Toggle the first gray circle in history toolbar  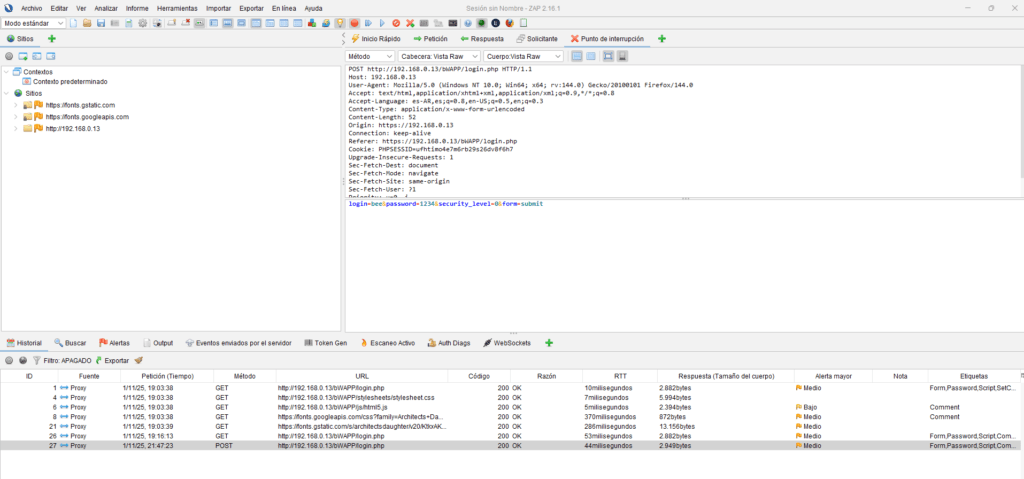click(x=9, y=360)
